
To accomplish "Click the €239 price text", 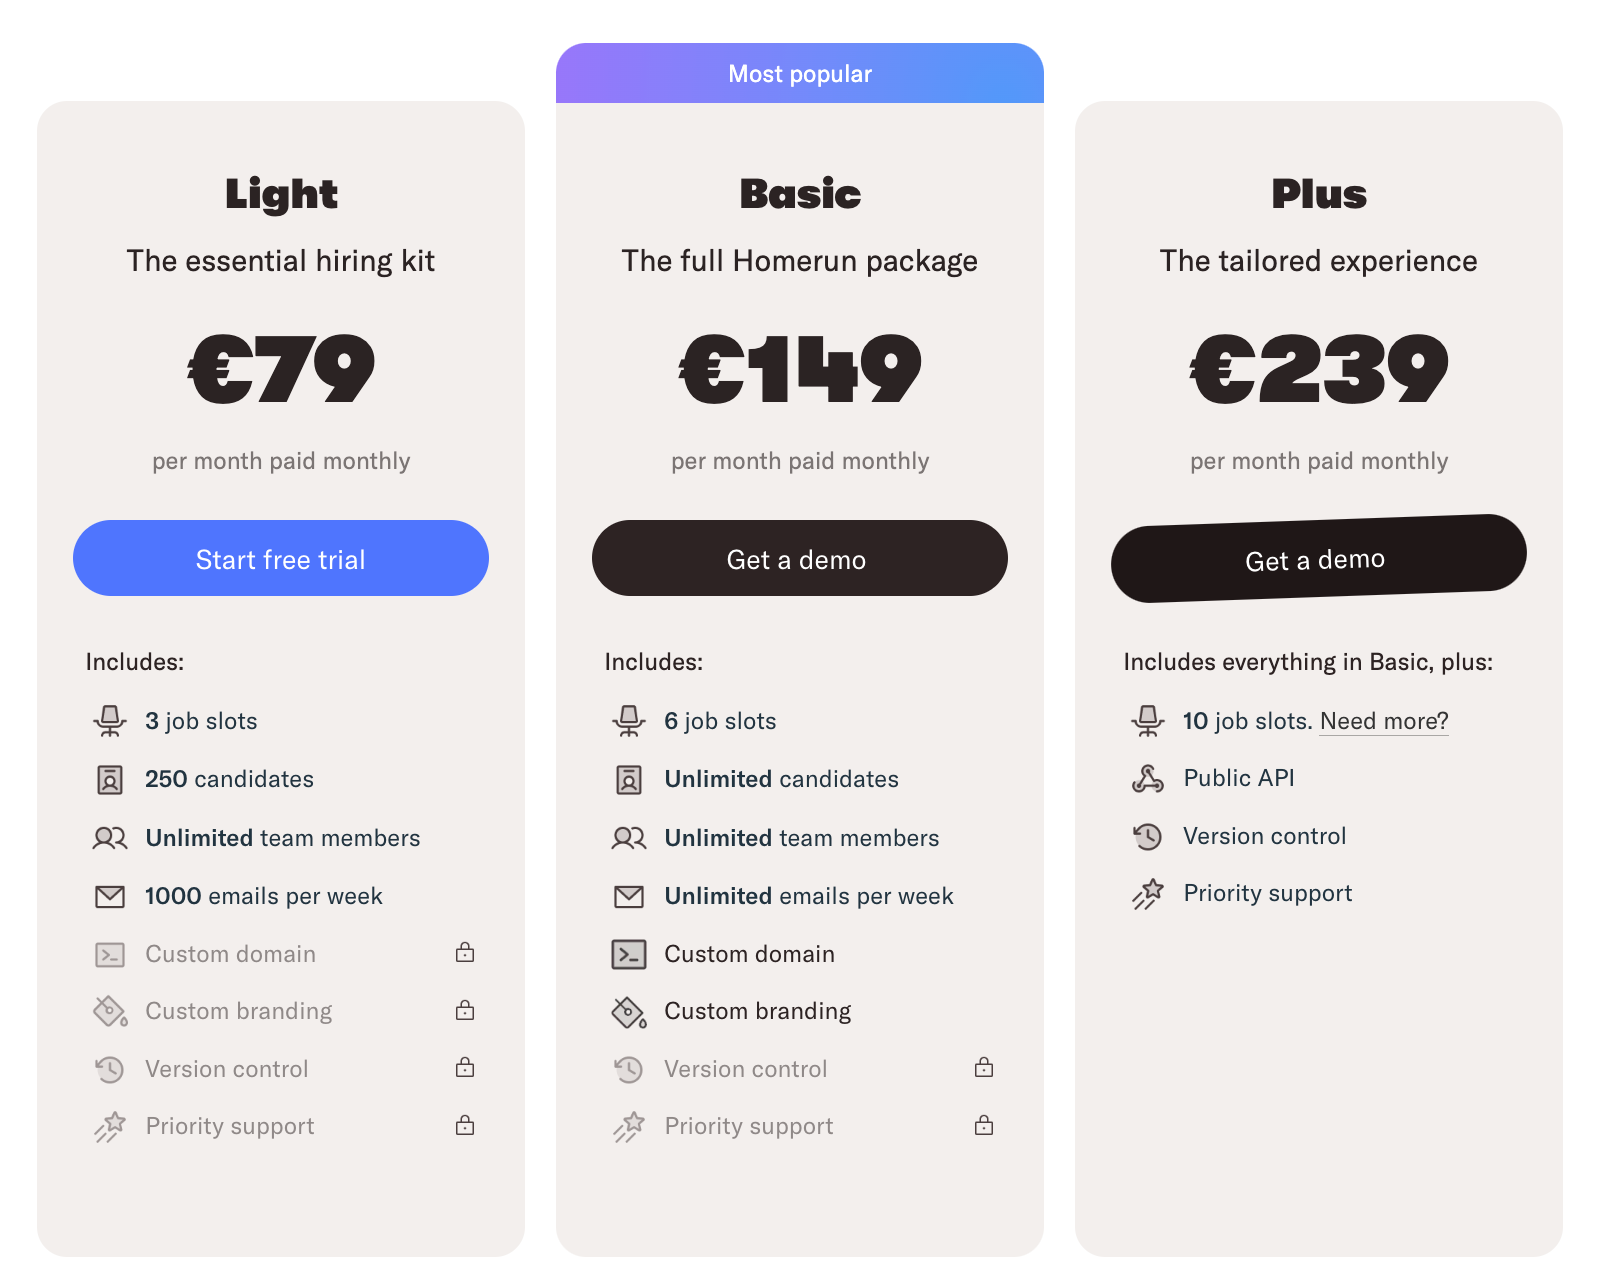I will pos(1318,369).
